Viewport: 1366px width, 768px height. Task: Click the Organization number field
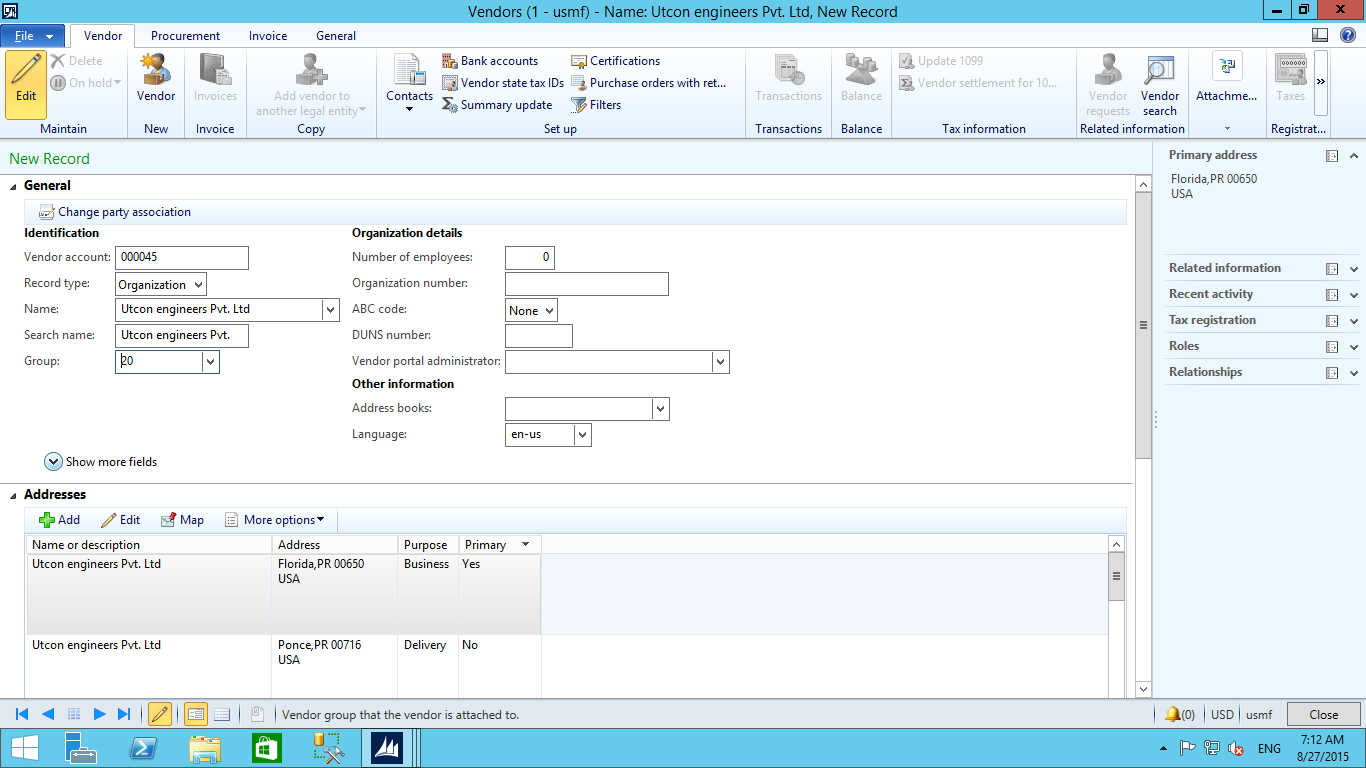pyautogui.click(x=587, y=284)
